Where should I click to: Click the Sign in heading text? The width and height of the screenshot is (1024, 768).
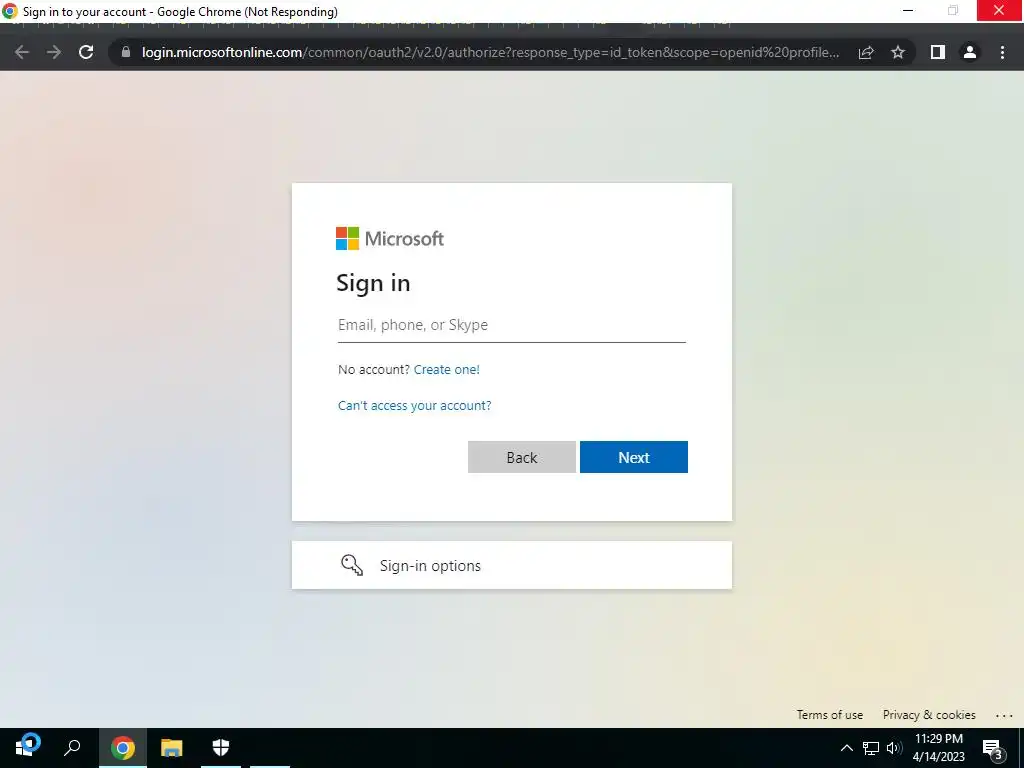click(x=373, y=283)
